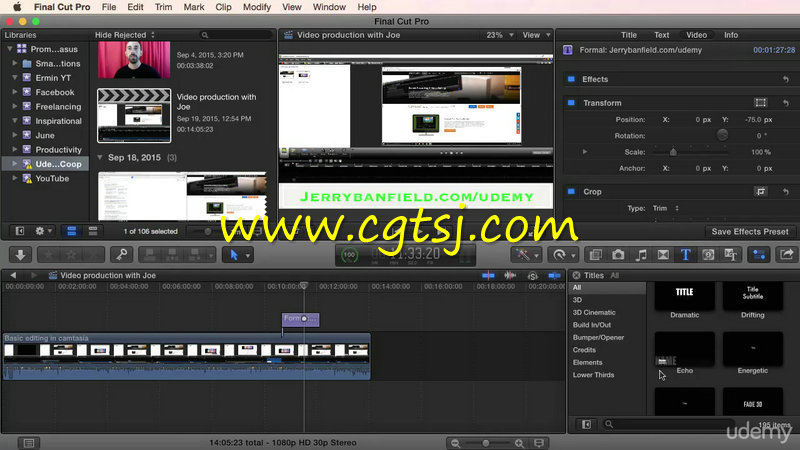
Task: Click the Share export icon
Action: tap(787, 255)
